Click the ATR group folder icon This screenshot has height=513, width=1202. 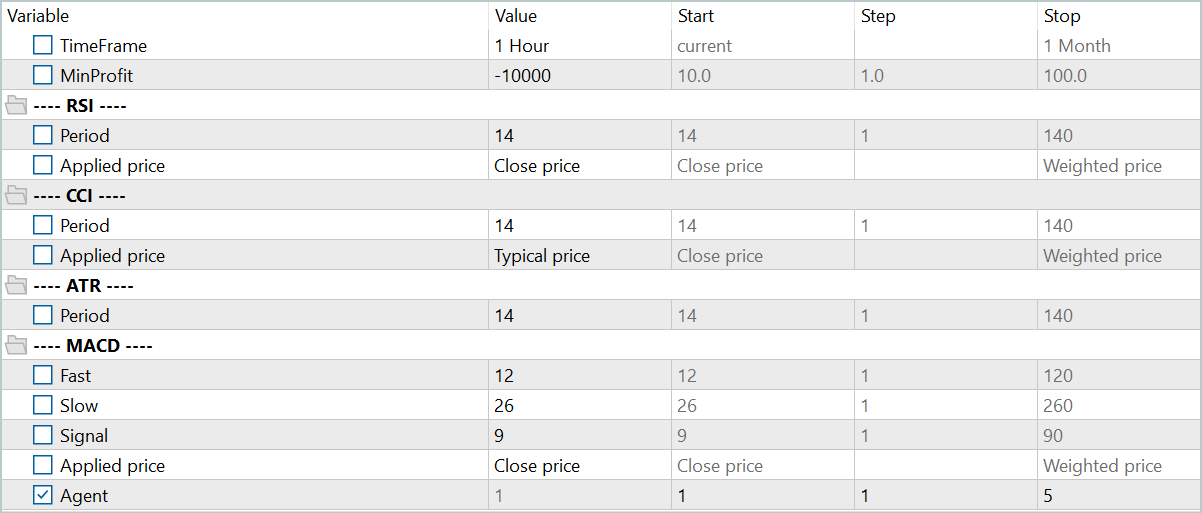pyautogui.click(x=16, y=285)
